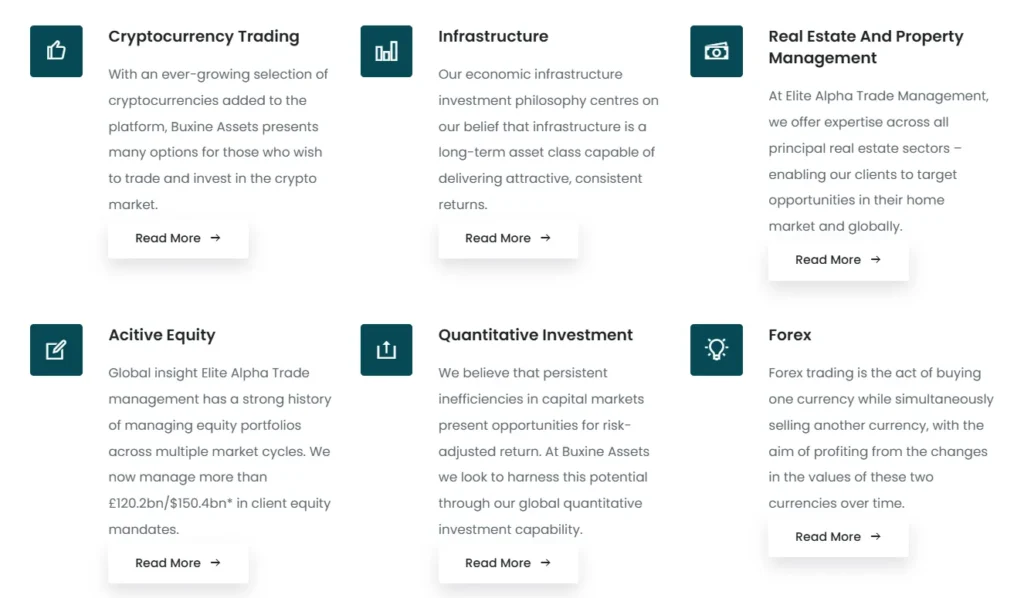The image size is (1024, 598).
Task: Click the lightbulb icon beside Forex
Action: click(716, 350)
